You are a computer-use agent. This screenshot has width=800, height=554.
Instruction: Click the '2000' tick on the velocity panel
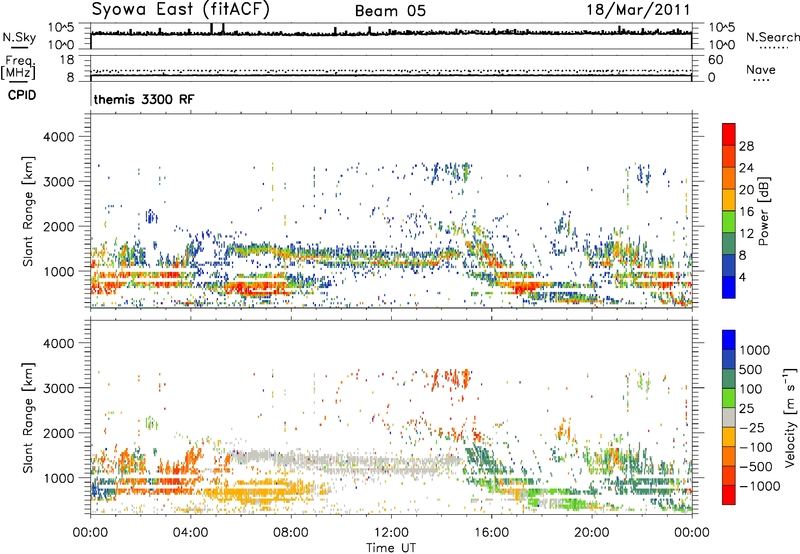(58, 433)
